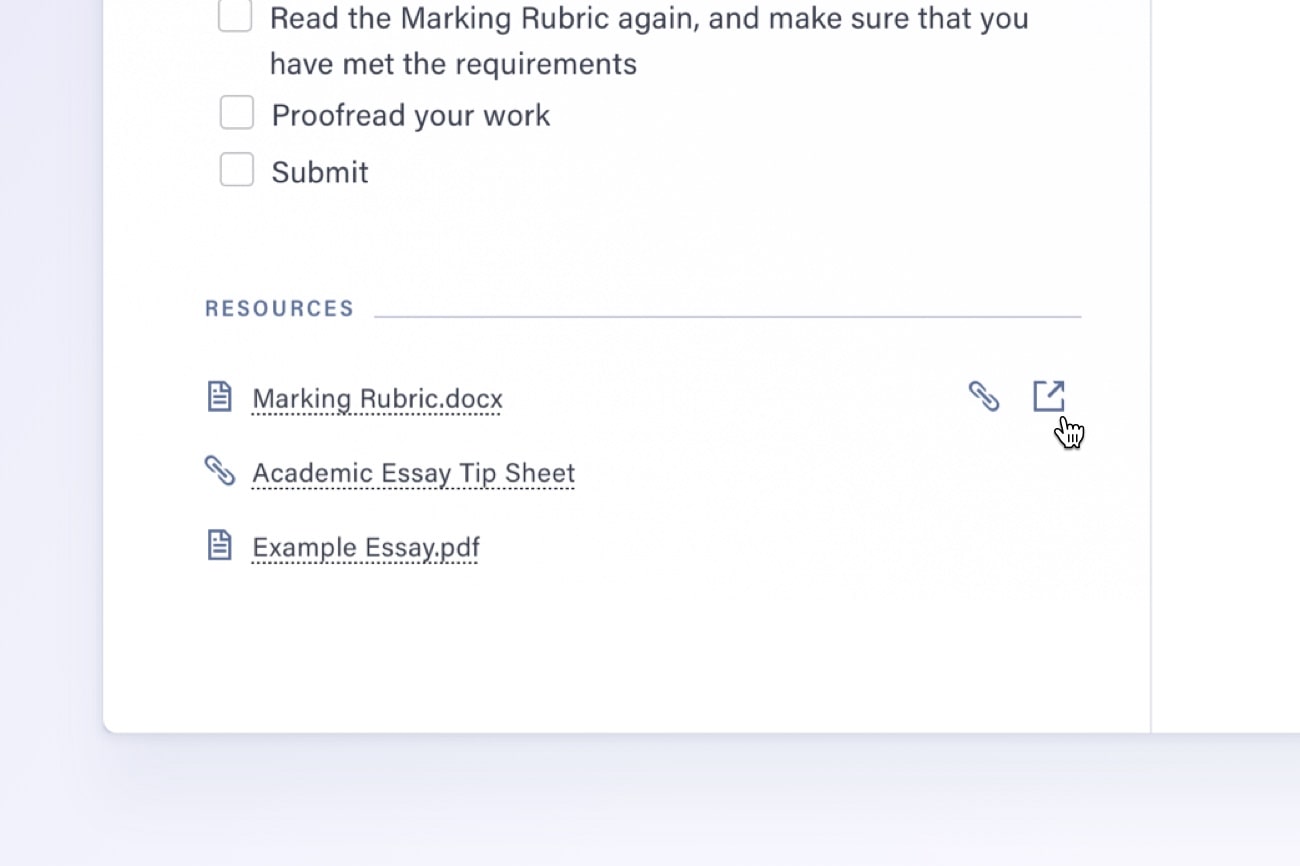Click the chain link icon beside Academic Essay Tip Sheet
Screen dimensions: 1300x866
pyautogui.click(x=219, y=470)
